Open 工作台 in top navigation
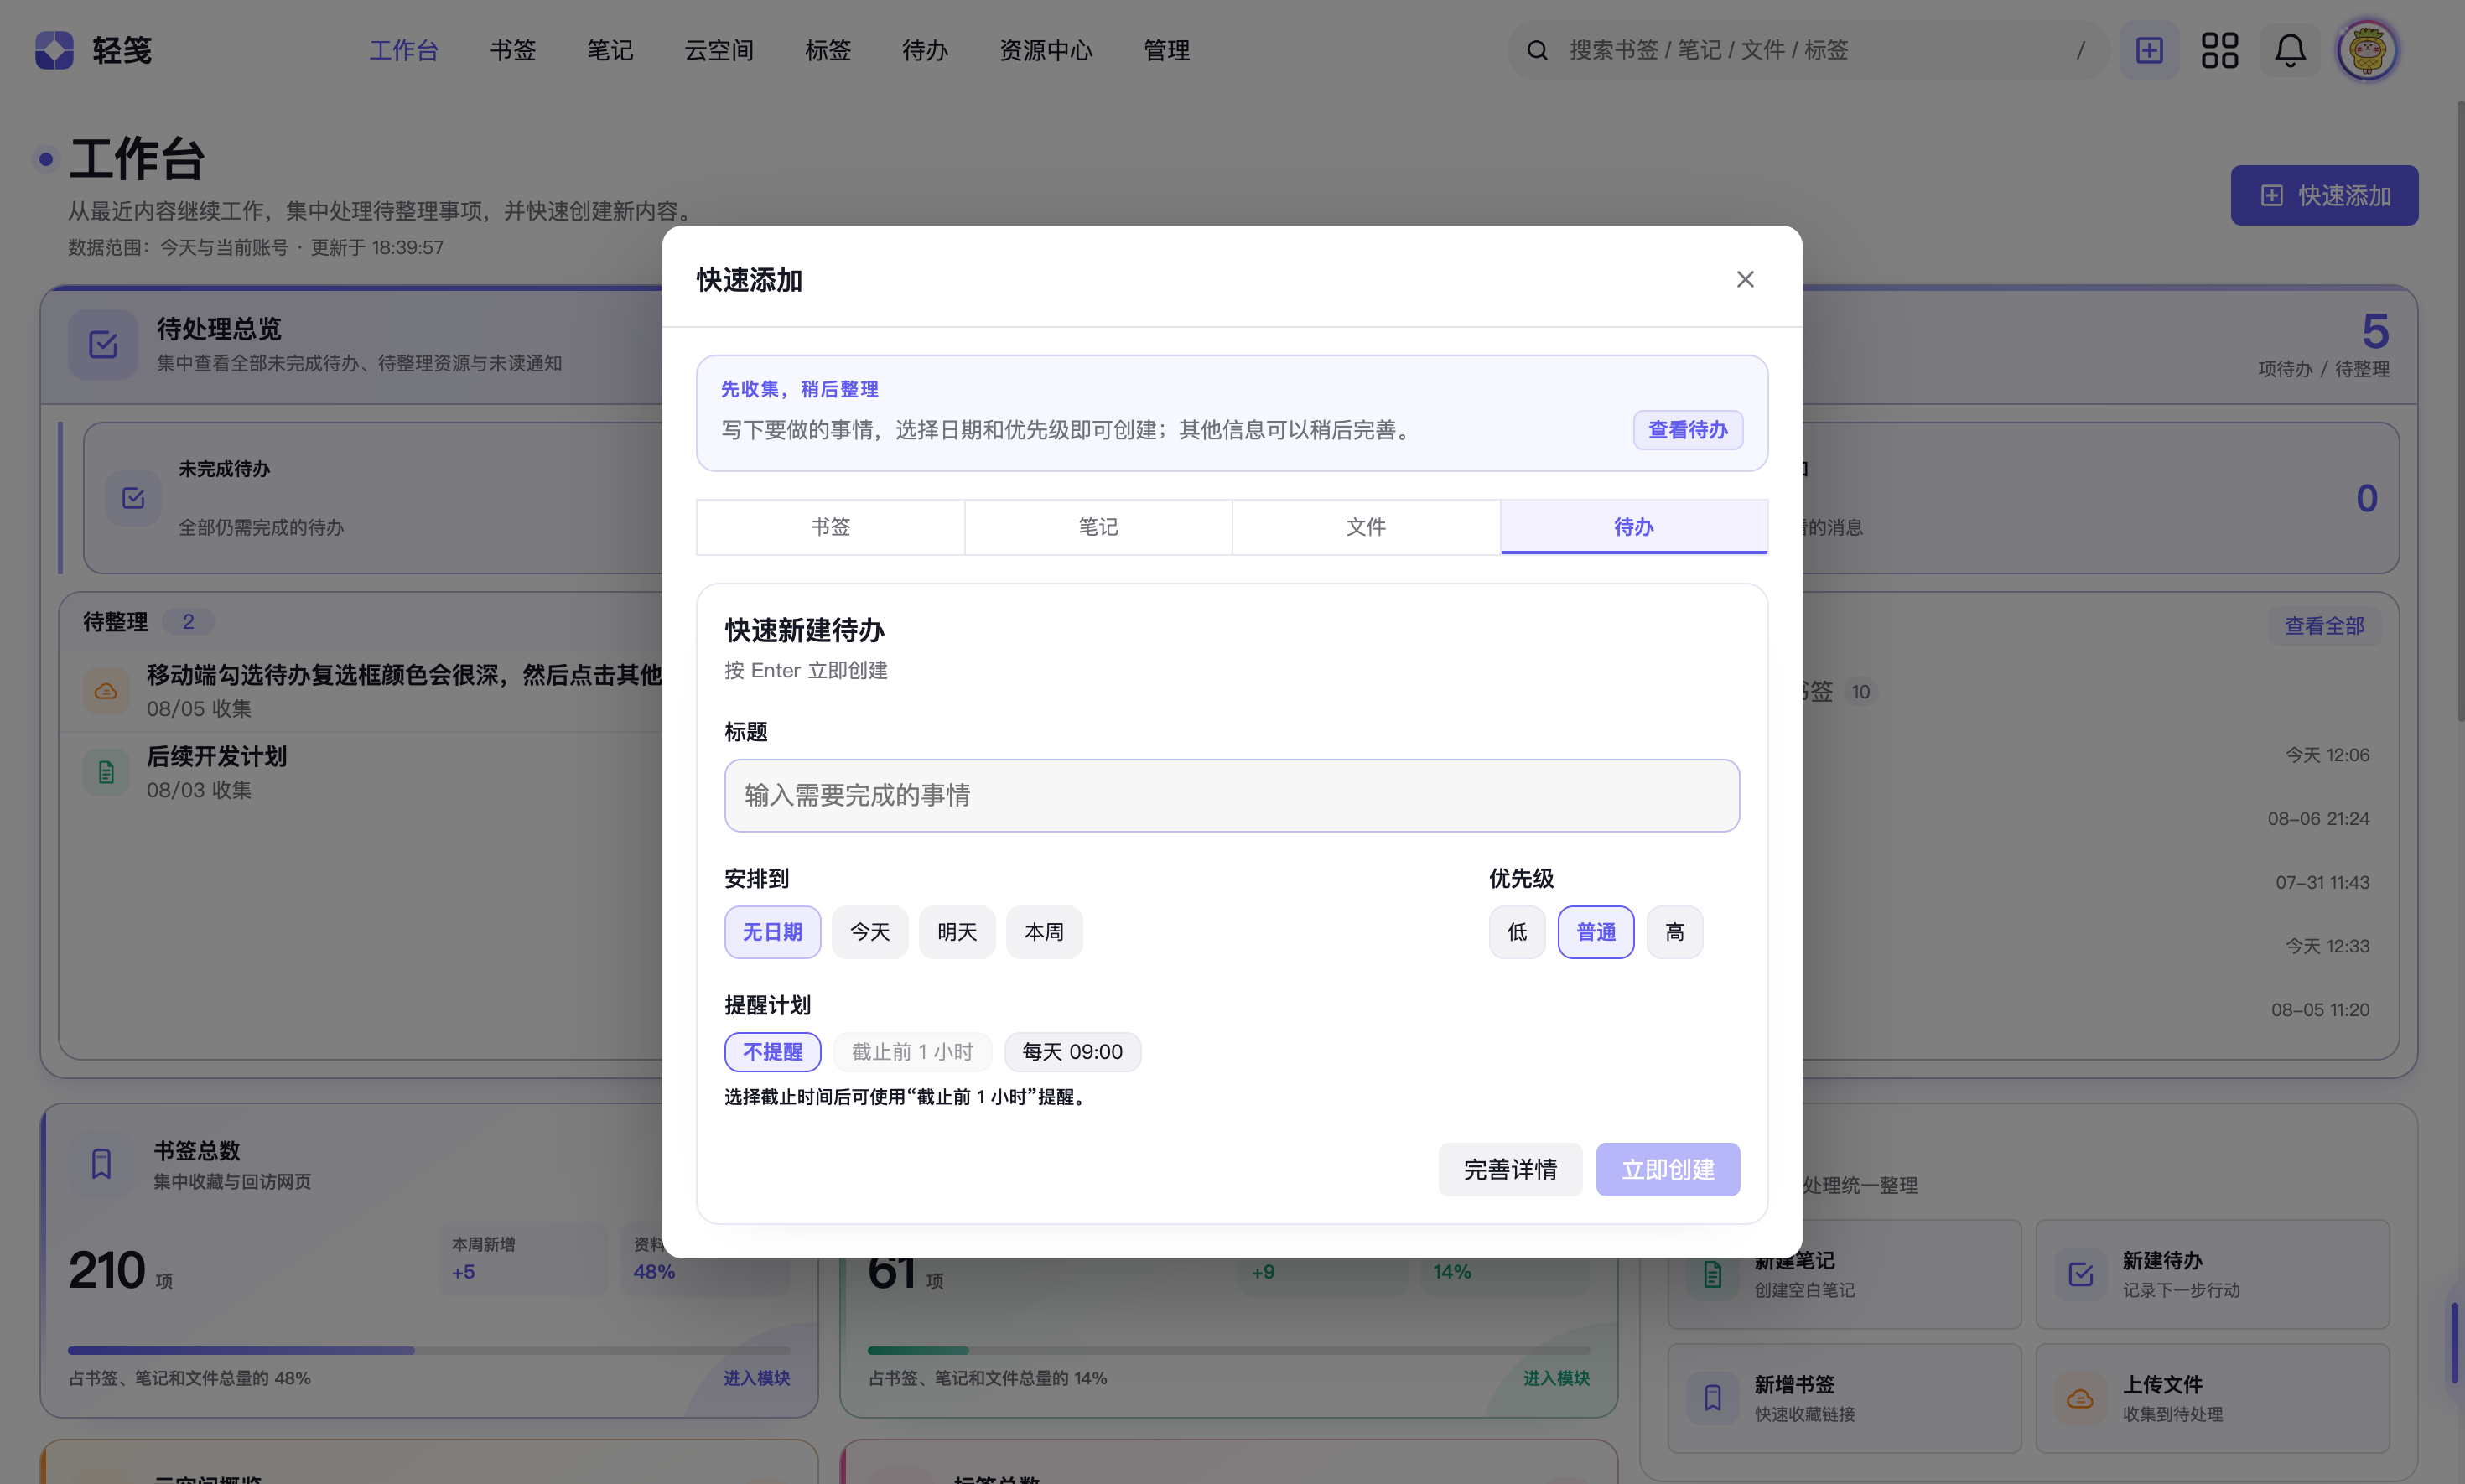This screenshot has height=1484, width=2465. [404, 50]
